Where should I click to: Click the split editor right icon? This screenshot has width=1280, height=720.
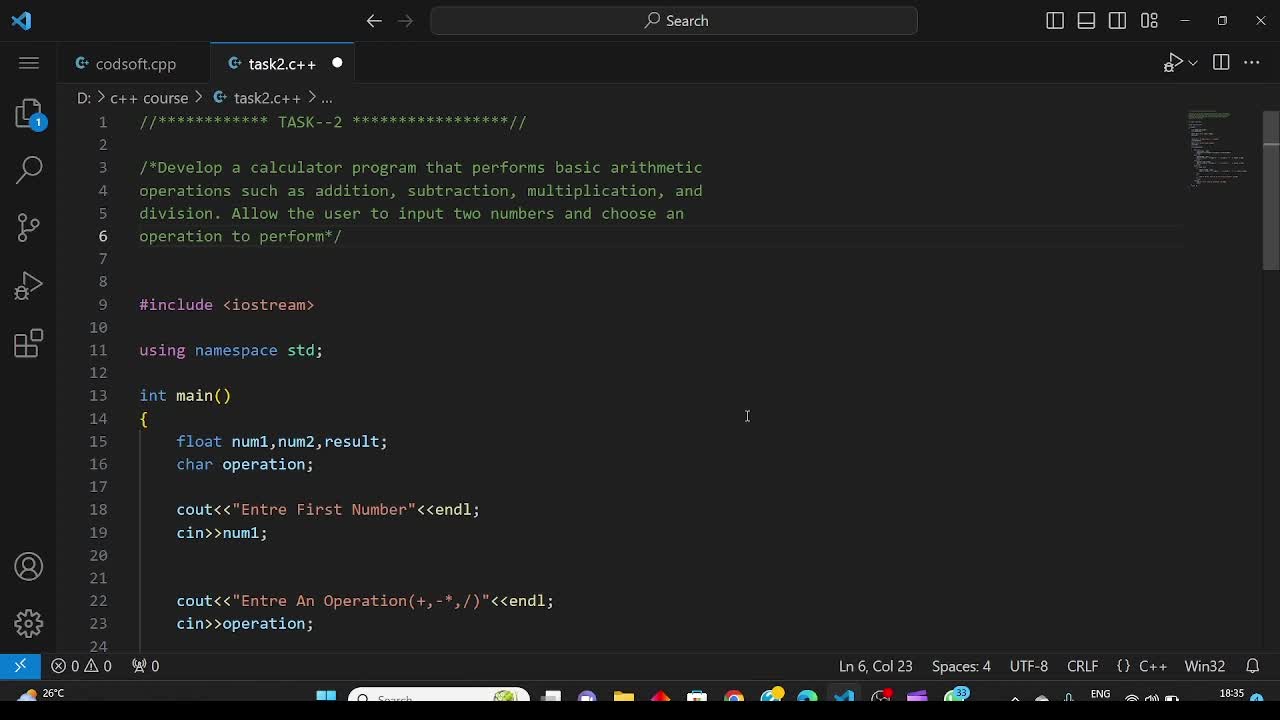click(1221, 63)
